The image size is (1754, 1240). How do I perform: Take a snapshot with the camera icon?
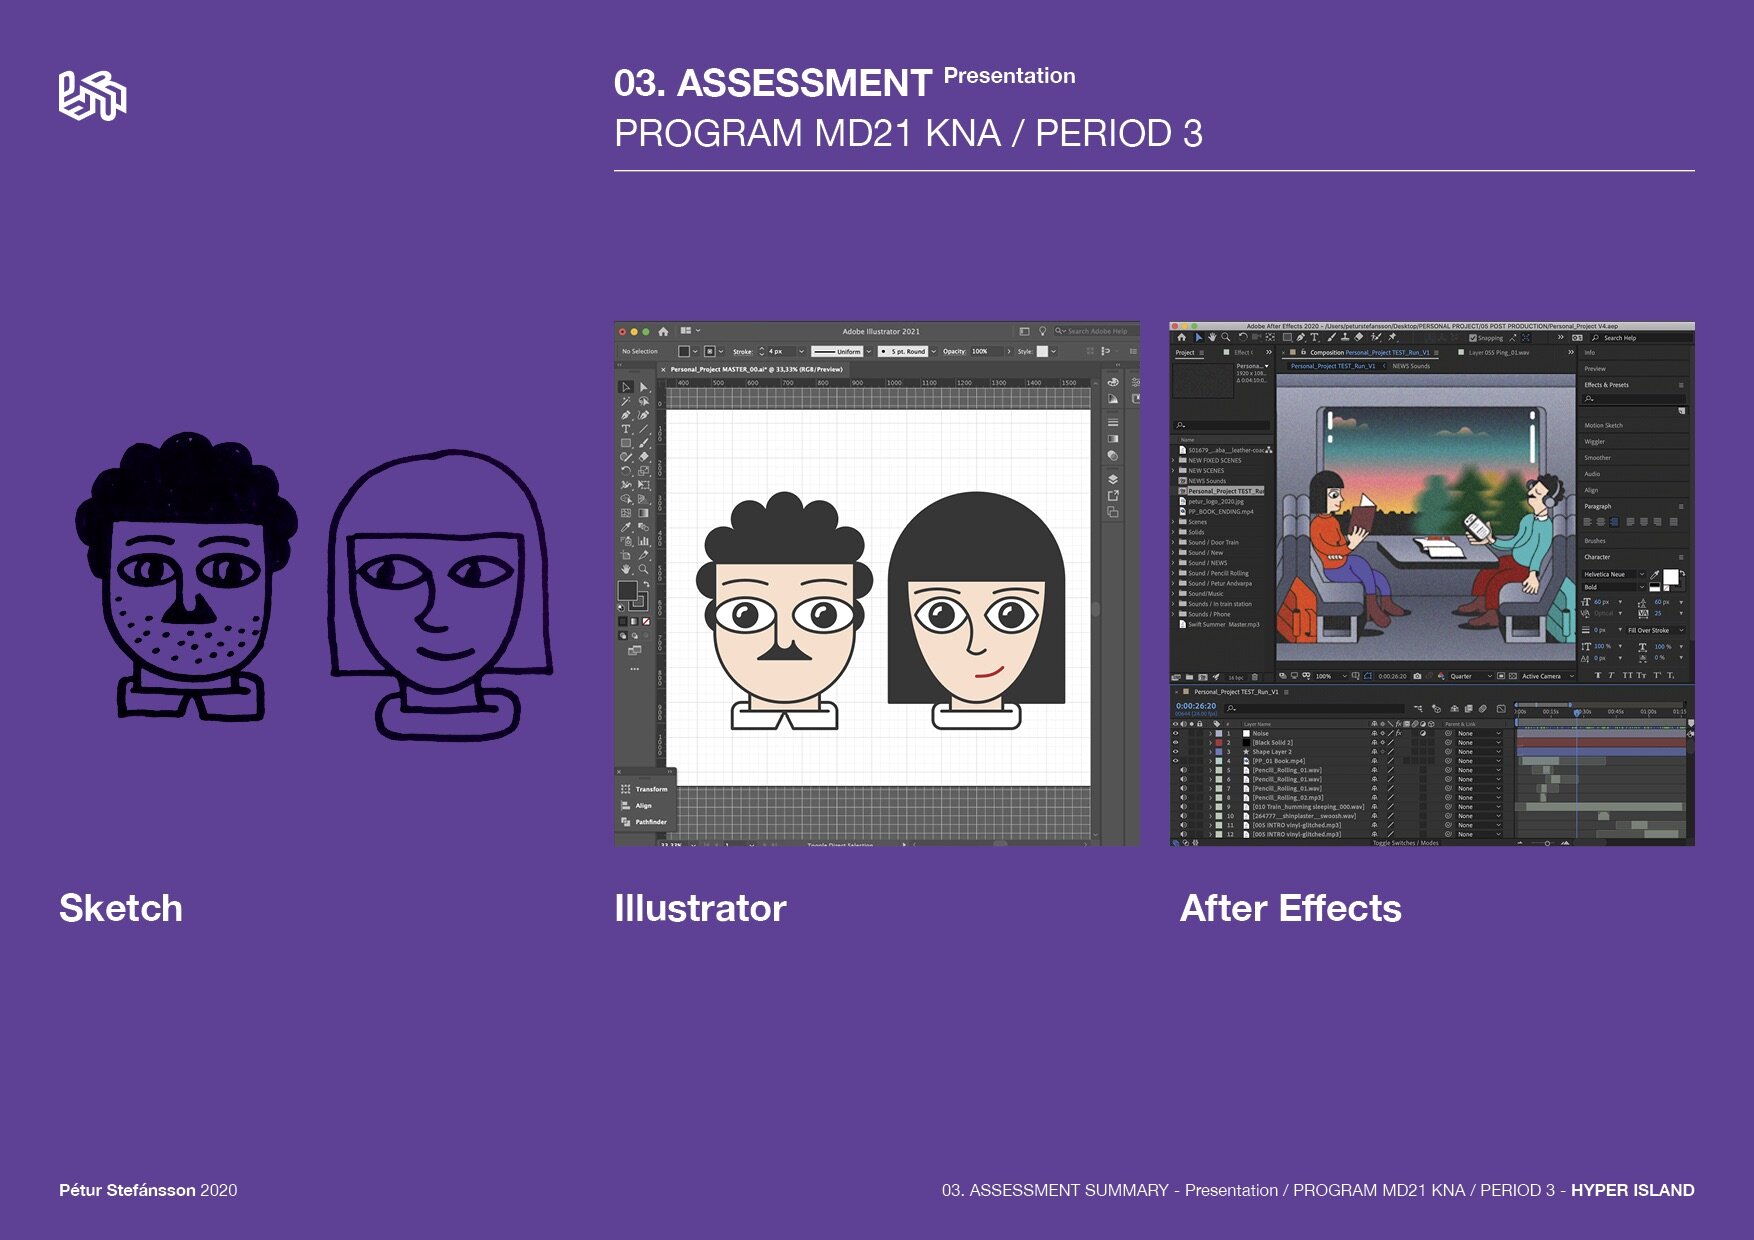pyautogui.click(x=1417, y=676)
